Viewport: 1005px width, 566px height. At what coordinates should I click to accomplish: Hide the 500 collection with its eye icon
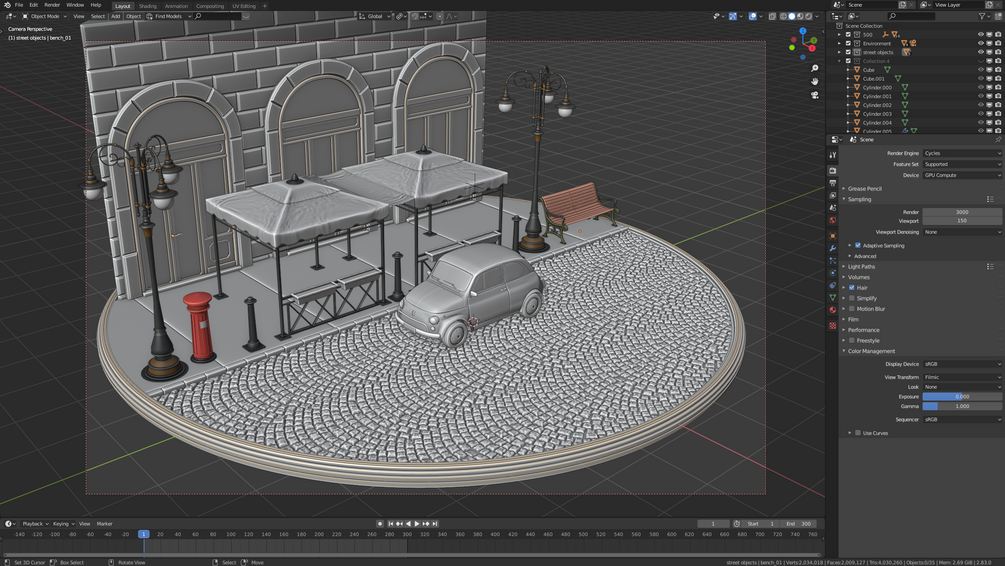pos(981,35)
